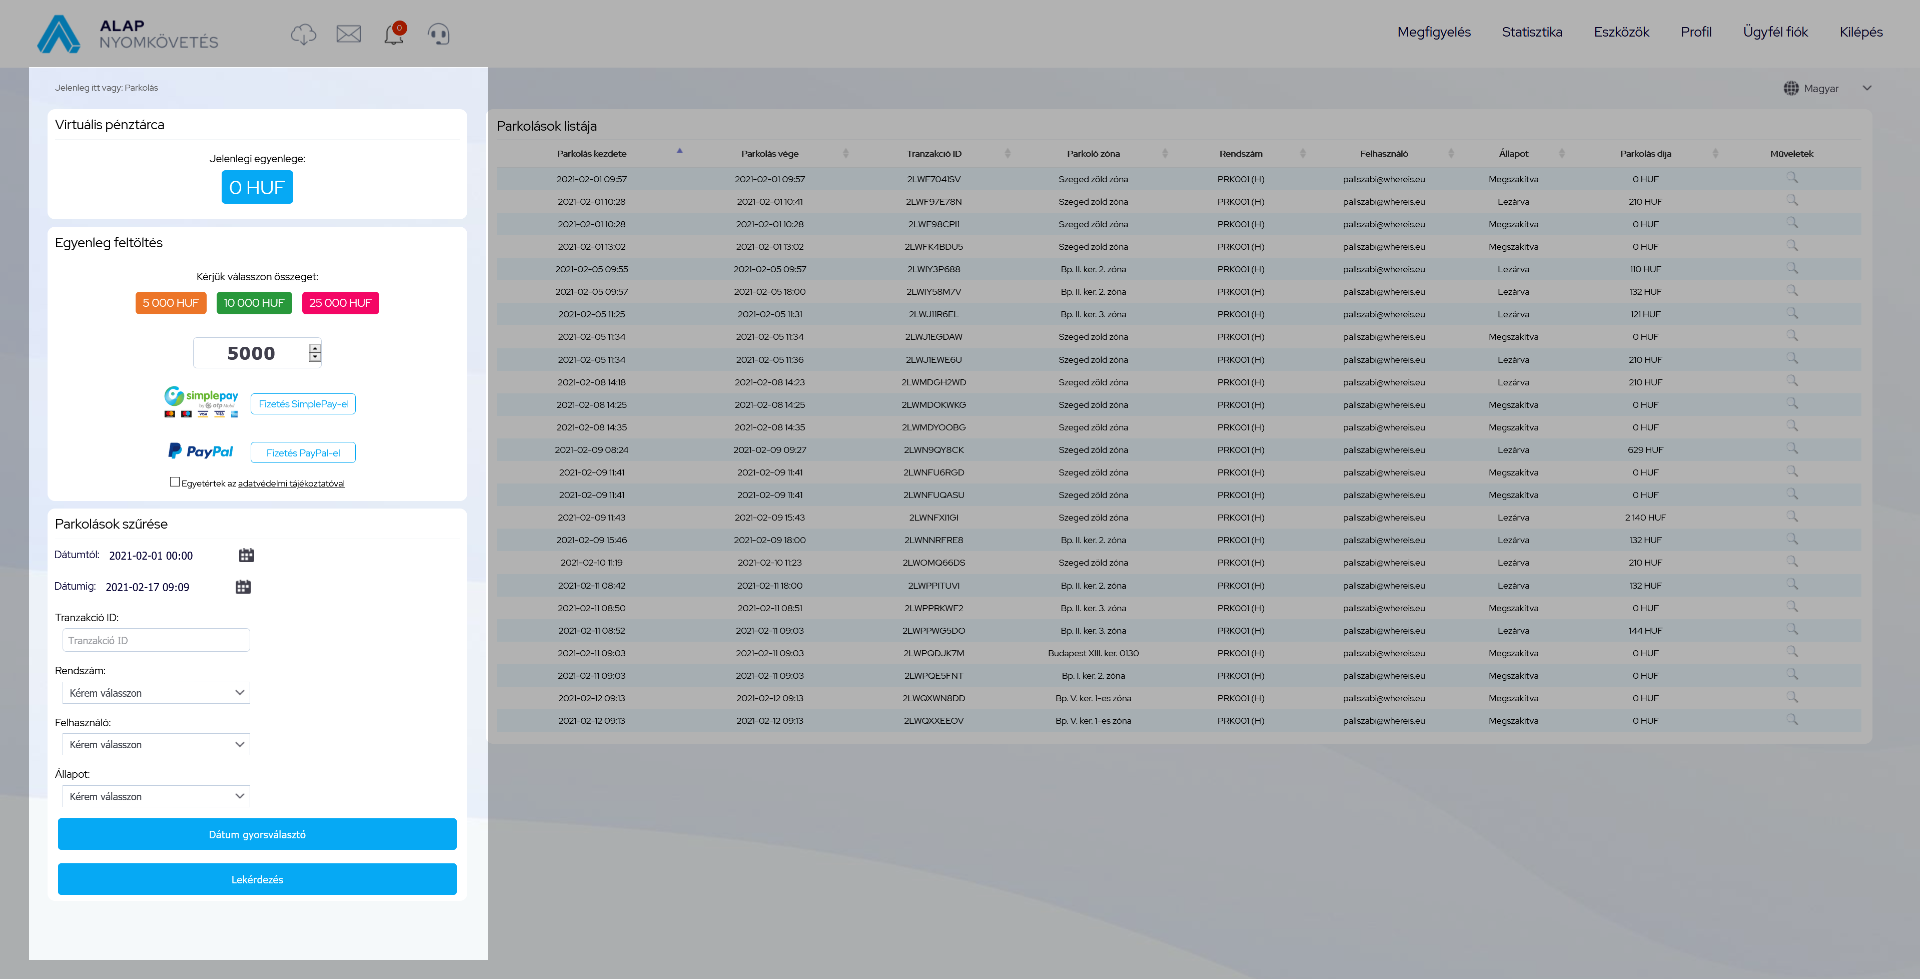Click the globe language icon
The height and width of the screenshot is (979, 1920).
(1791, 88)
